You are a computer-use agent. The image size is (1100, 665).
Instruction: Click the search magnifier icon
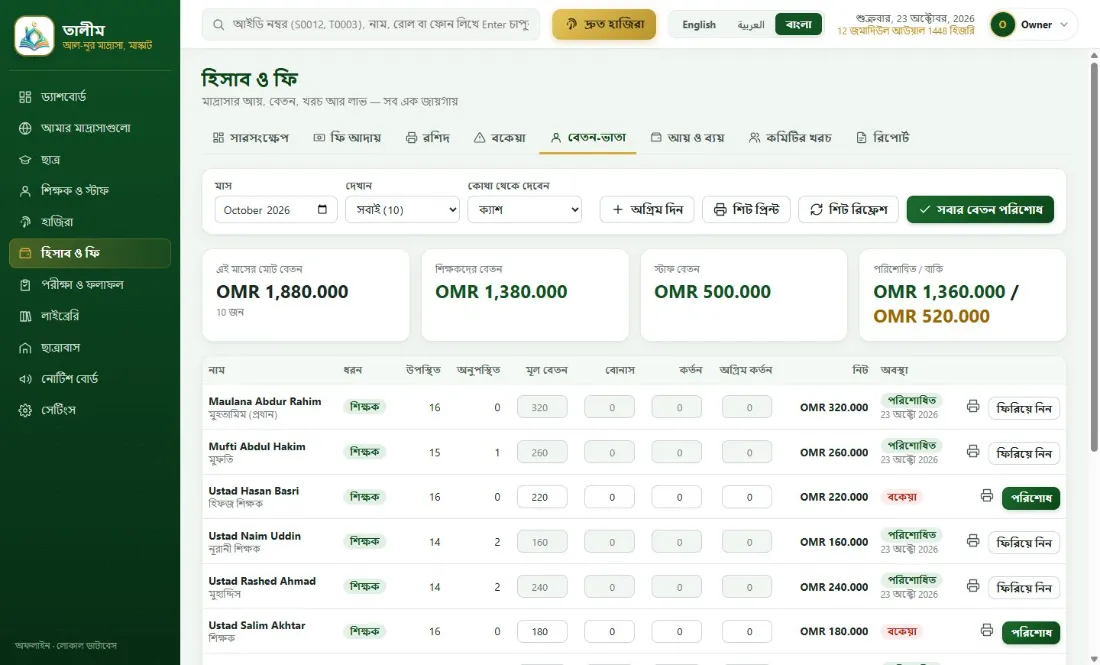click(x=219, y=25)
